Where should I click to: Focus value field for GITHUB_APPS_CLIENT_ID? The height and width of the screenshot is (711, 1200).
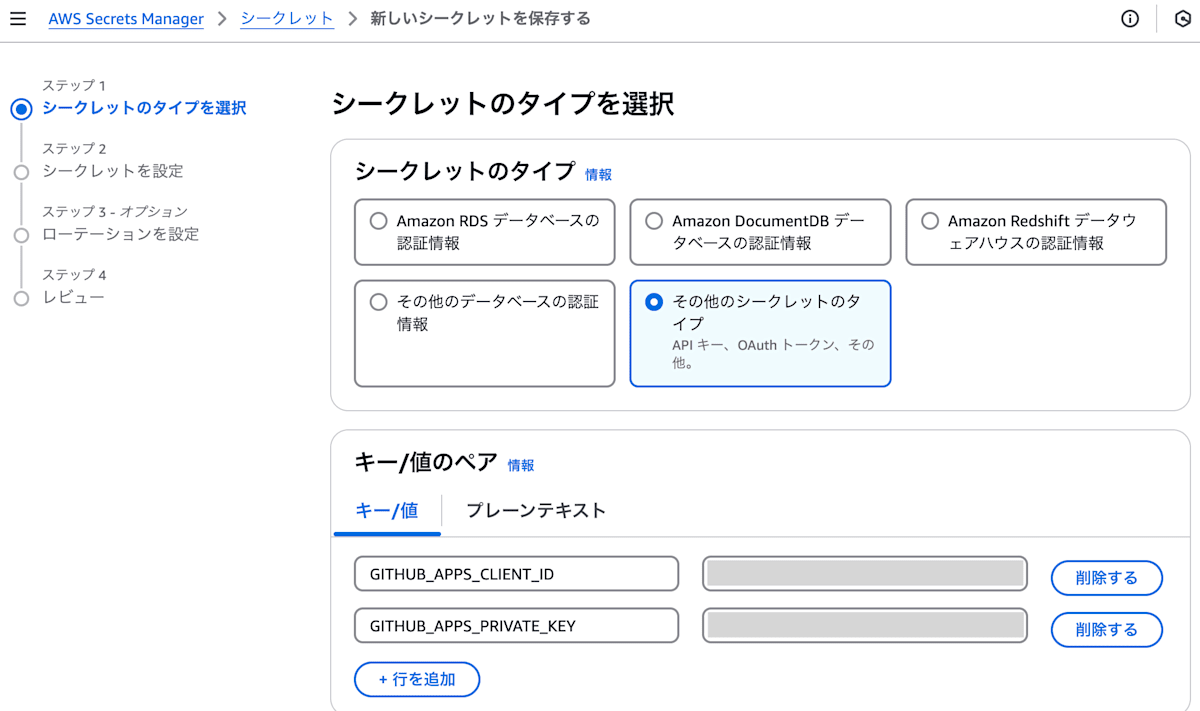coord(865,574)
